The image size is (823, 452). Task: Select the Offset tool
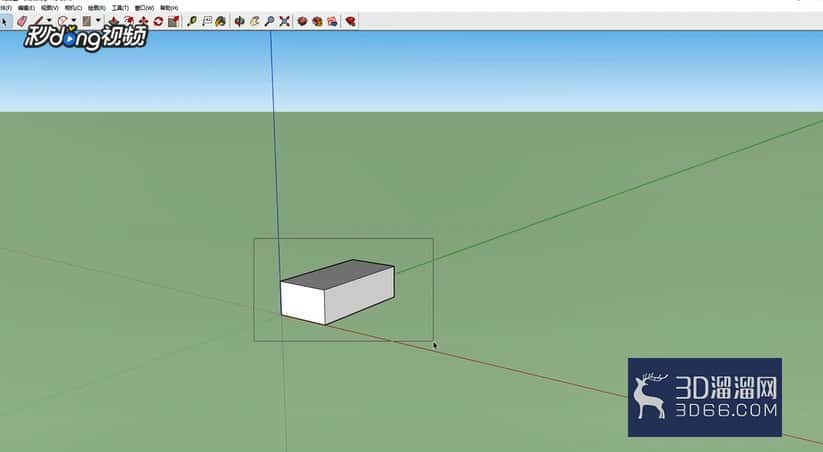(x=128, y=22)
